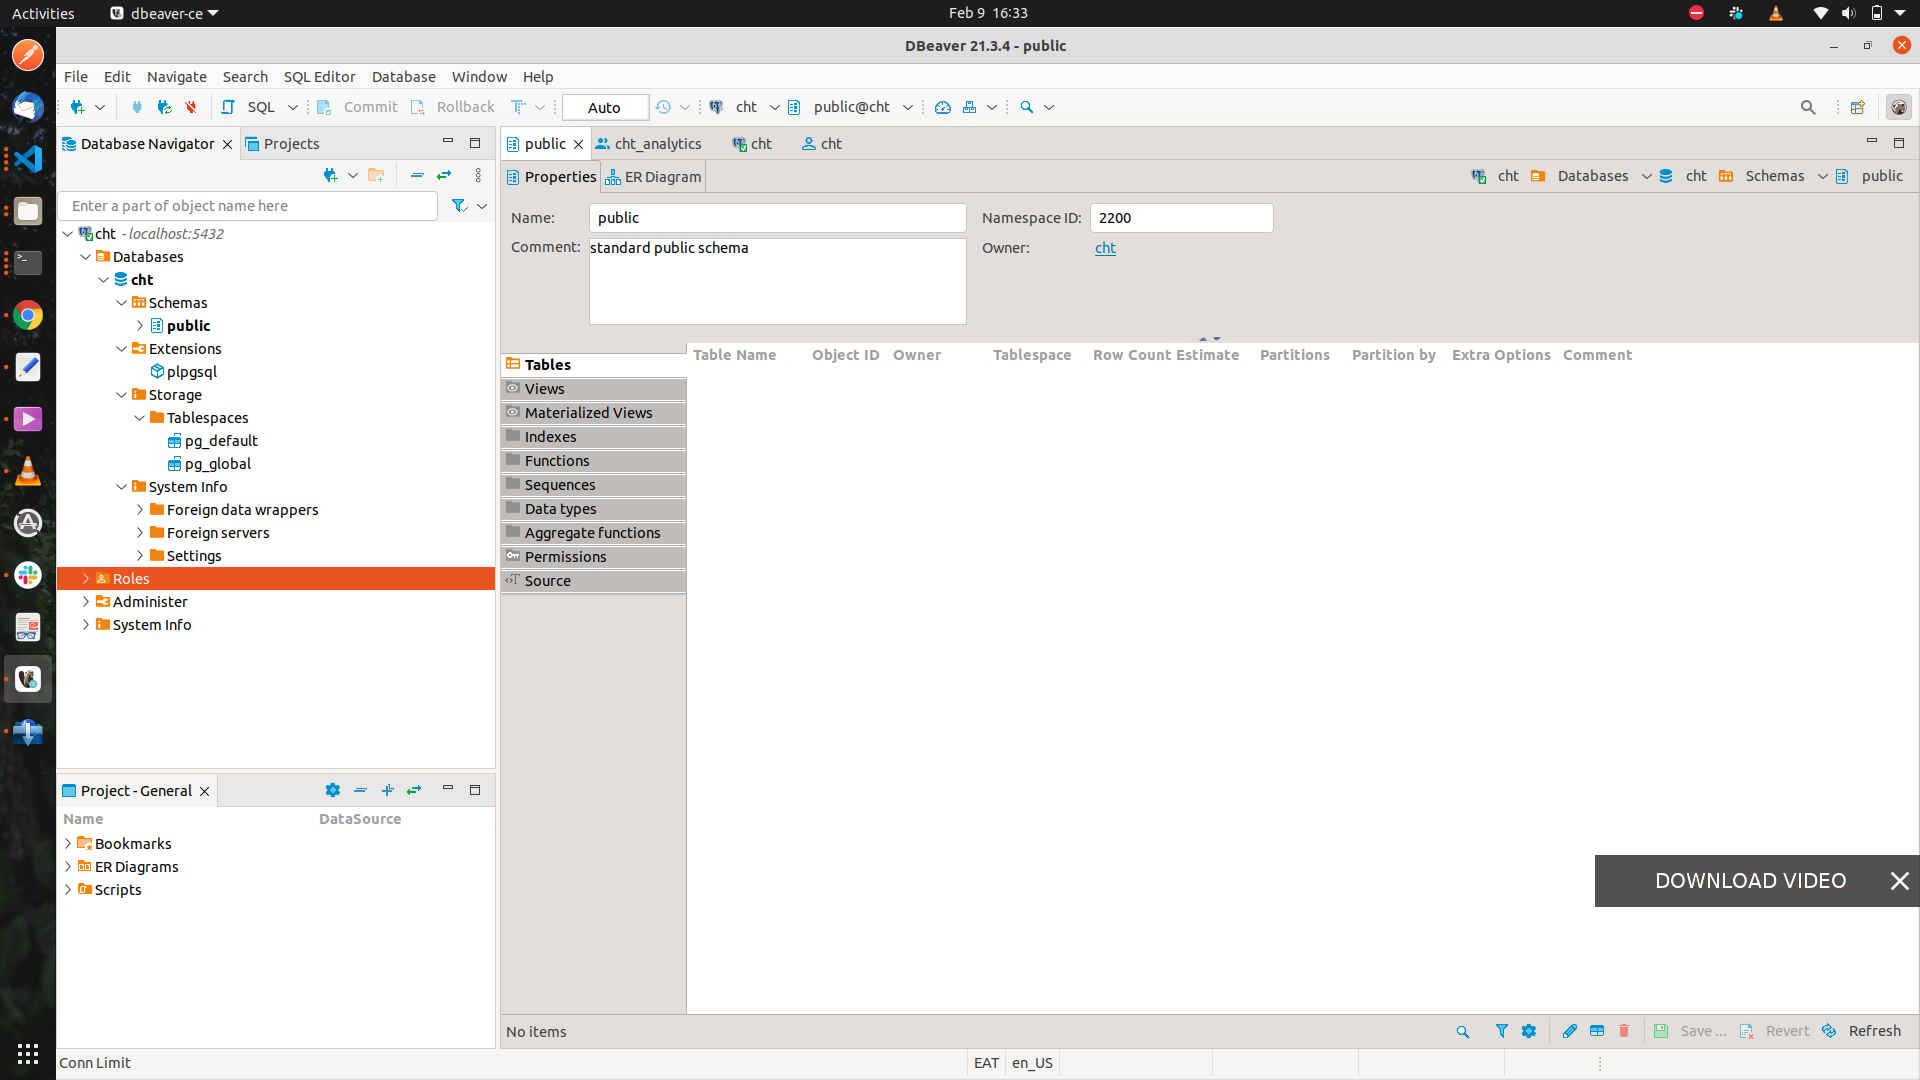Collapse all nodes in Database Navigator
Screen dimensions: 1920x1080
click(x=417, y=175)
